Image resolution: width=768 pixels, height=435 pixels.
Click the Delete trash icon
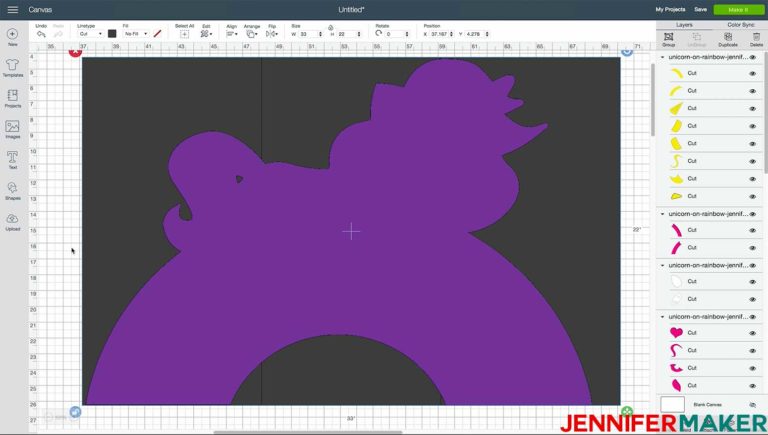(756, 37)
